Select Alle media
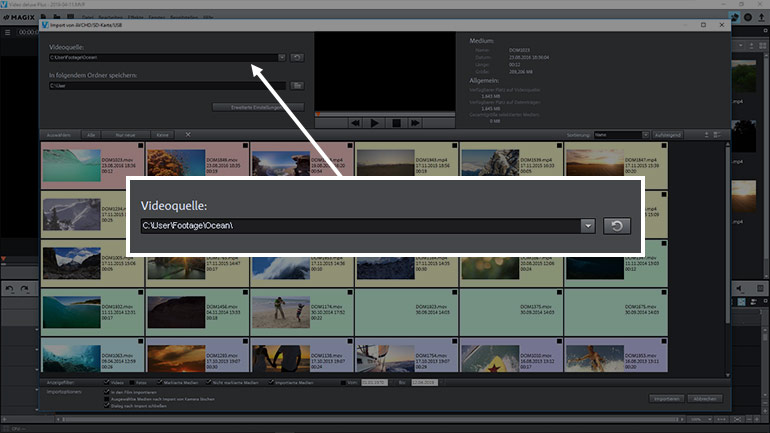Viewport: 770px width, 433px height. point(91,135)
